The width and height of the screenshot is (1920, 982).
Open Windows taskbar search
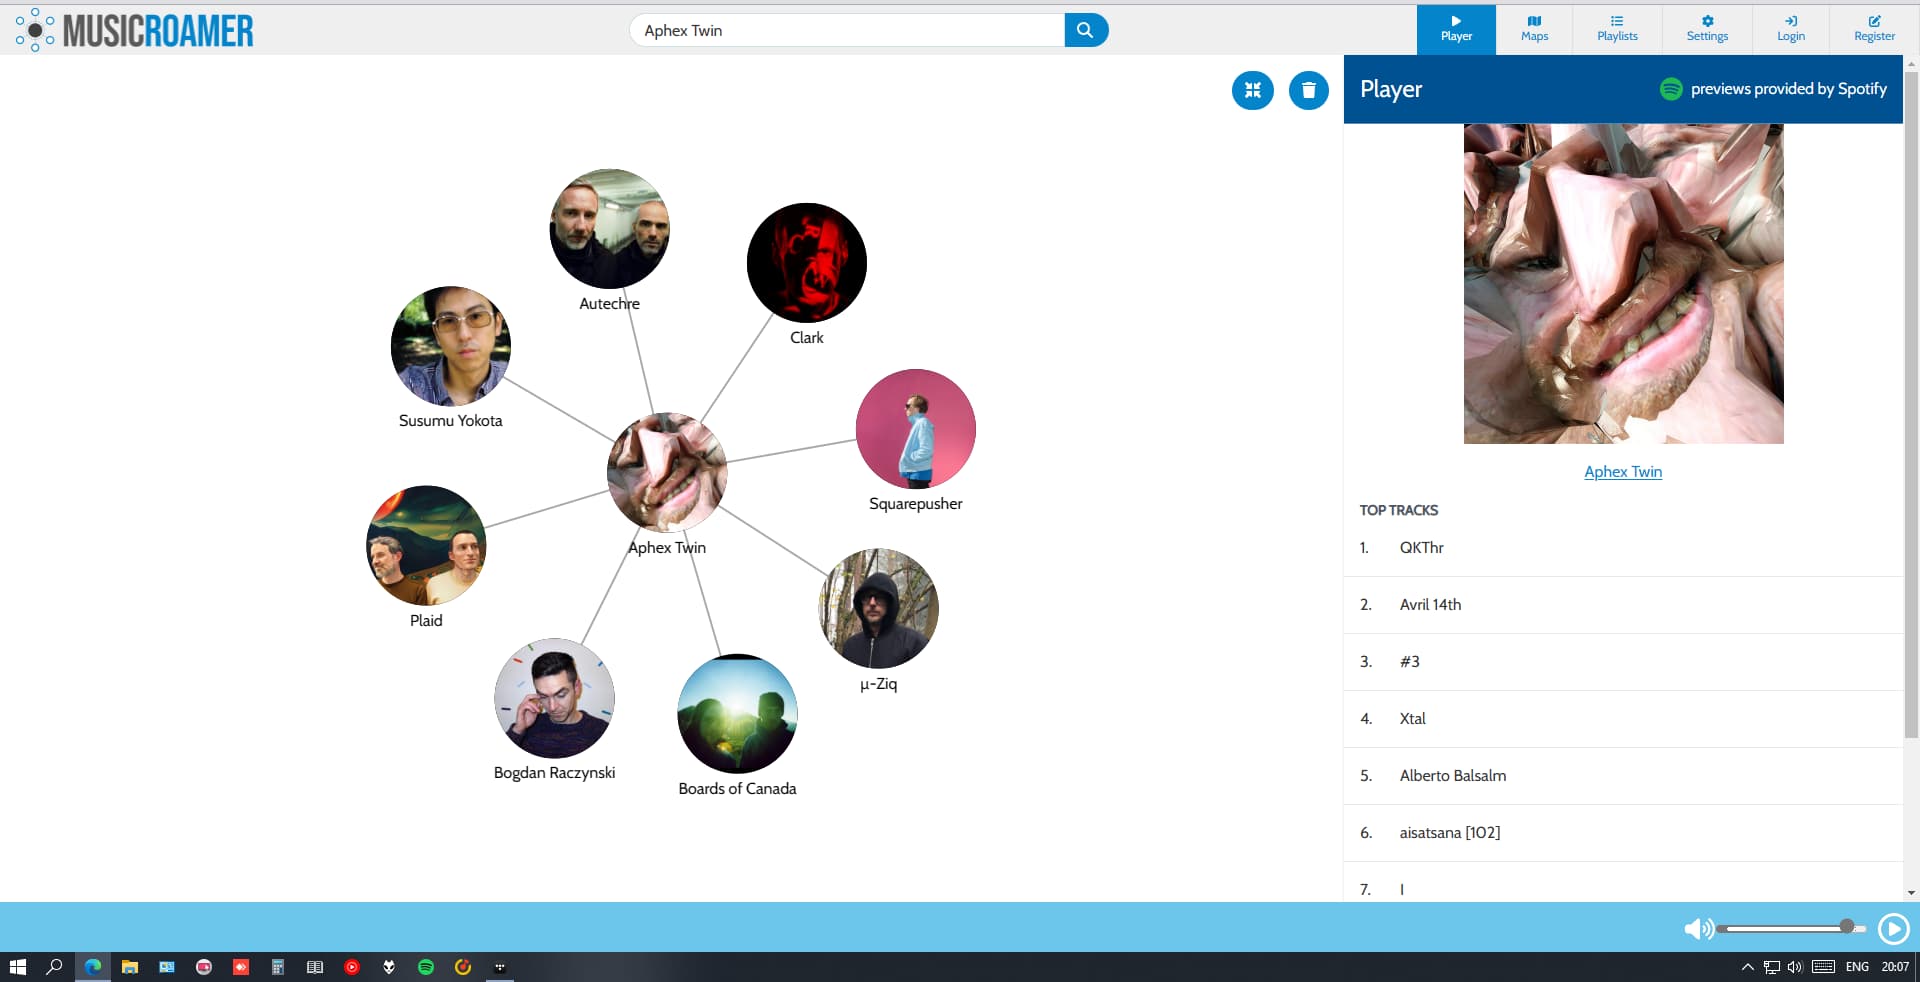(55, 967)
